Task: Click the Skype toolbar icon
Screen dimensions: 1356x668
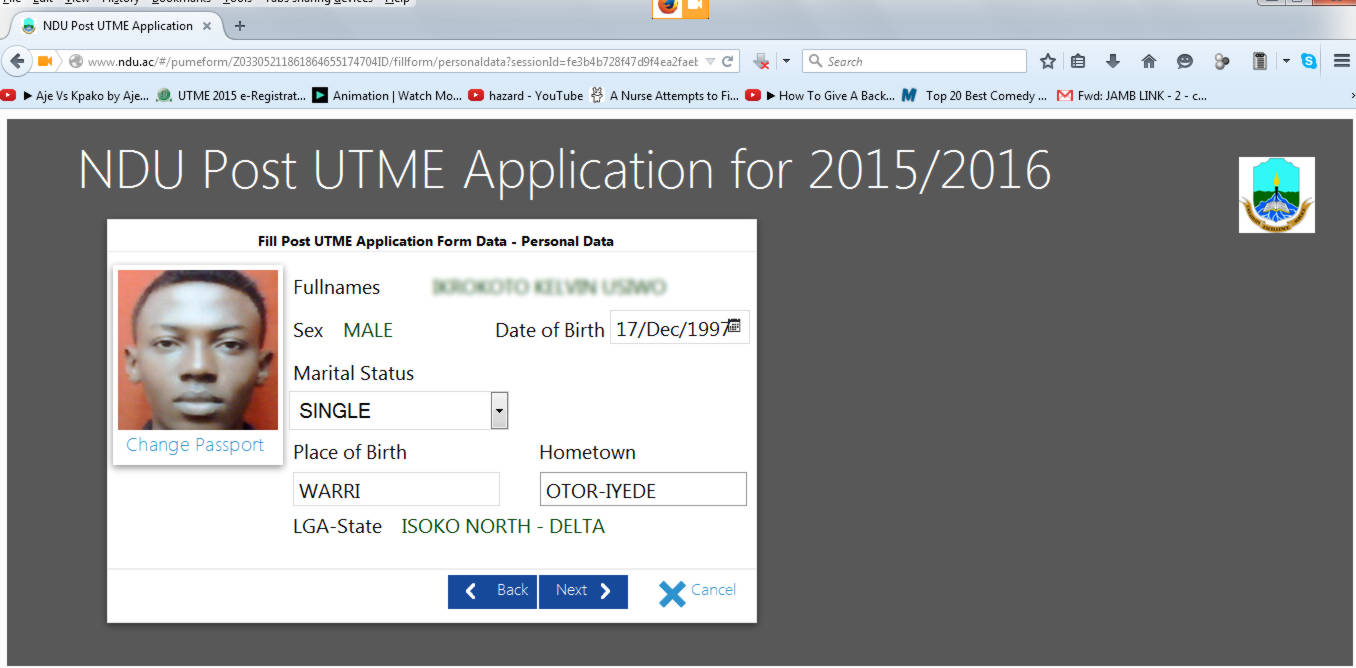Action: point(1309,61)
